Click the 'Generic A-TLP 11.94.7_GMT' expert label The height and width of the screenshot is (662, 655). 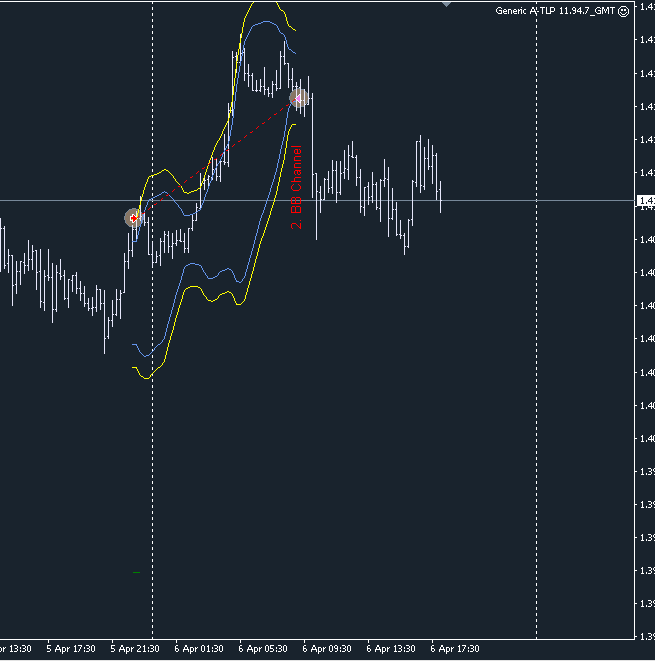tap(555, 11)
